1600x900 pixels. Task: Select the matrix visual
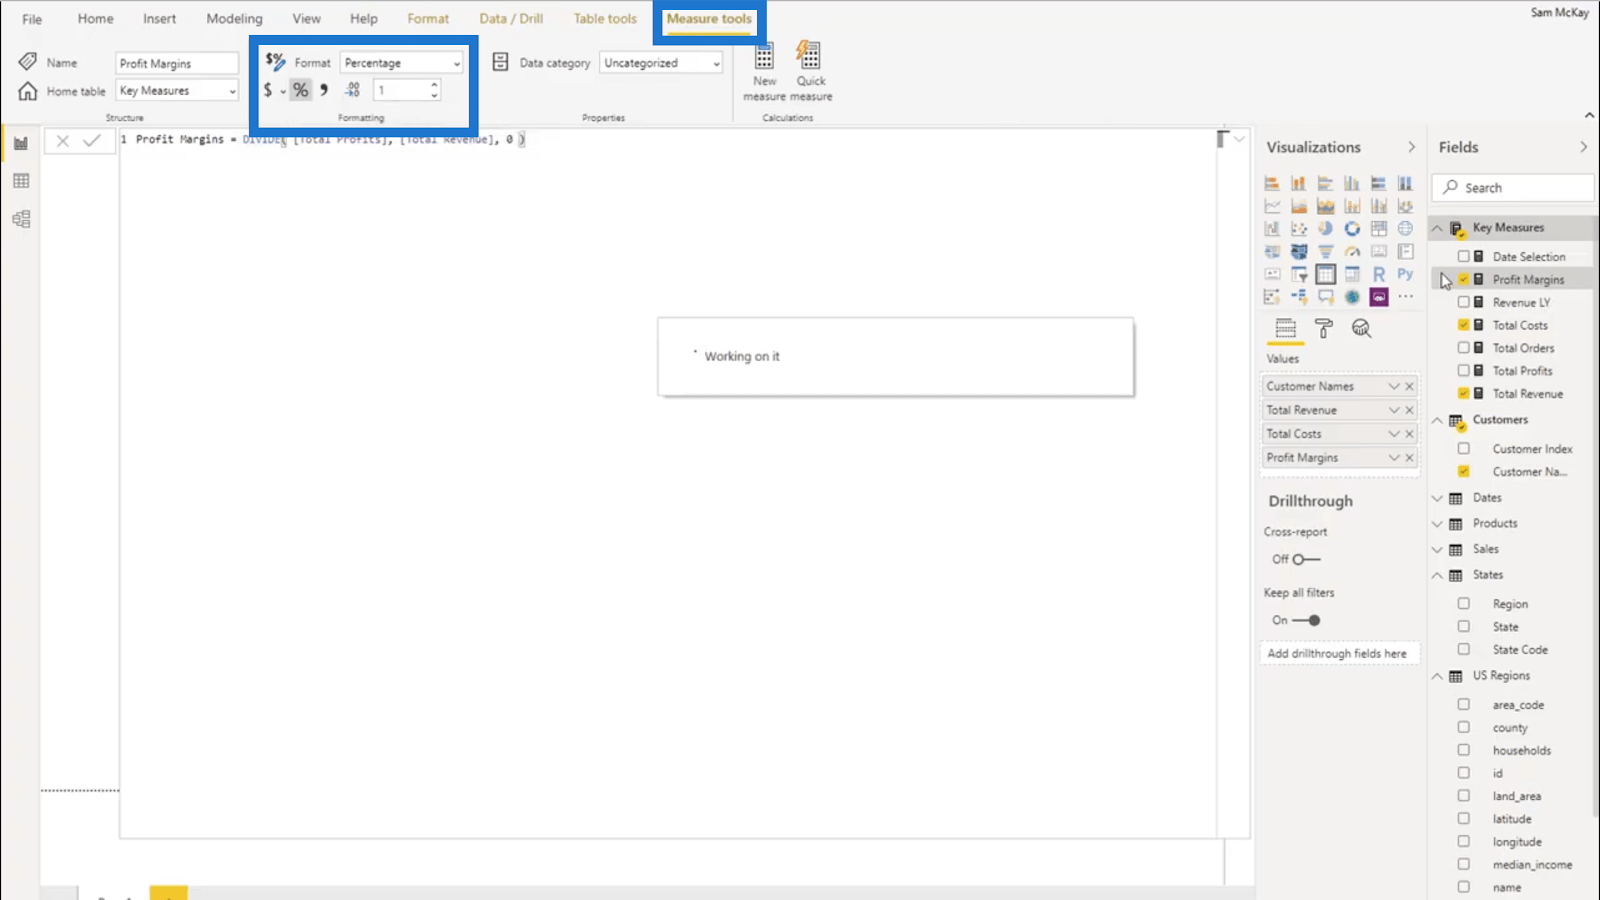[1352, 274]
